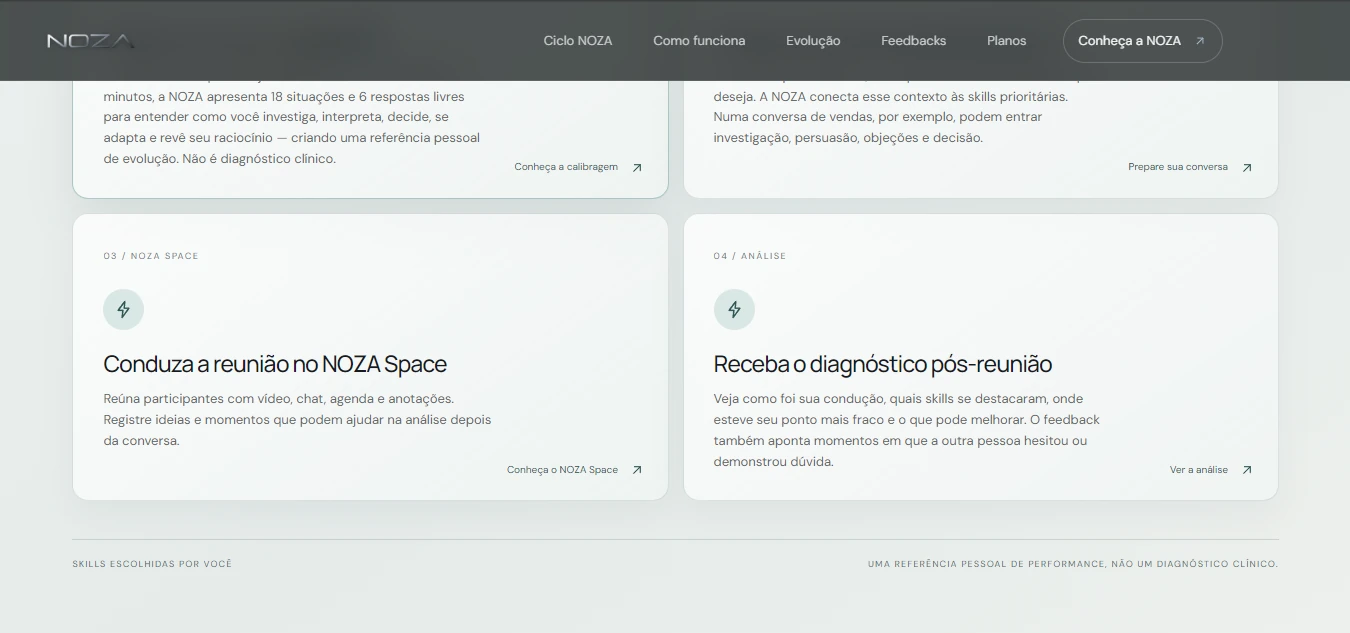Click the Conheça a NOZA button
The height and width of the screenshot is (633, 1350).
pyautogui.click(x=1142, y=41)
